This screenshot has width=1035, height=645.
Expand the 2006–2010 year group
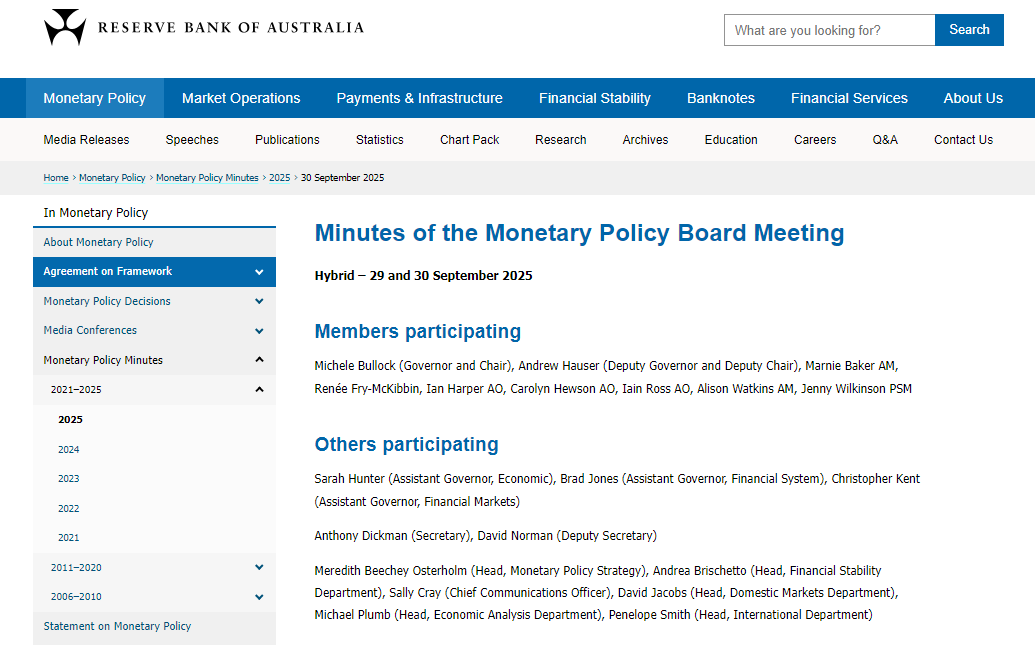coord(259,597)
